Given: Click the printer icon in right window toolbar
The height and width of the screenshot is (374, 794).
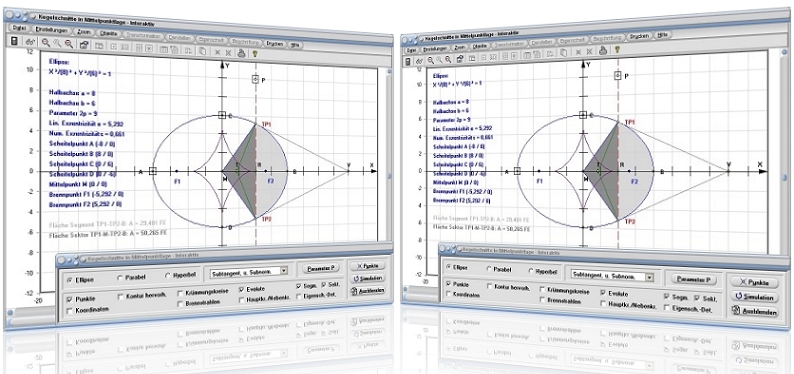Looking at the screenshot, I should click(603, 50).
